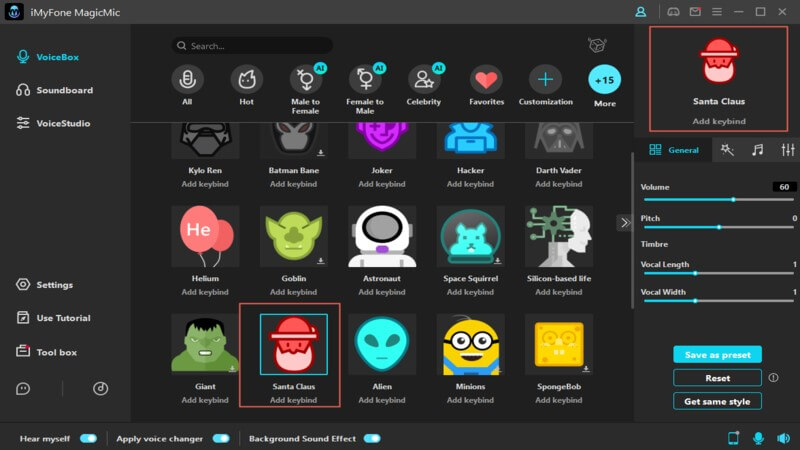Choose the Hacker voice

[x=470, y=141]
